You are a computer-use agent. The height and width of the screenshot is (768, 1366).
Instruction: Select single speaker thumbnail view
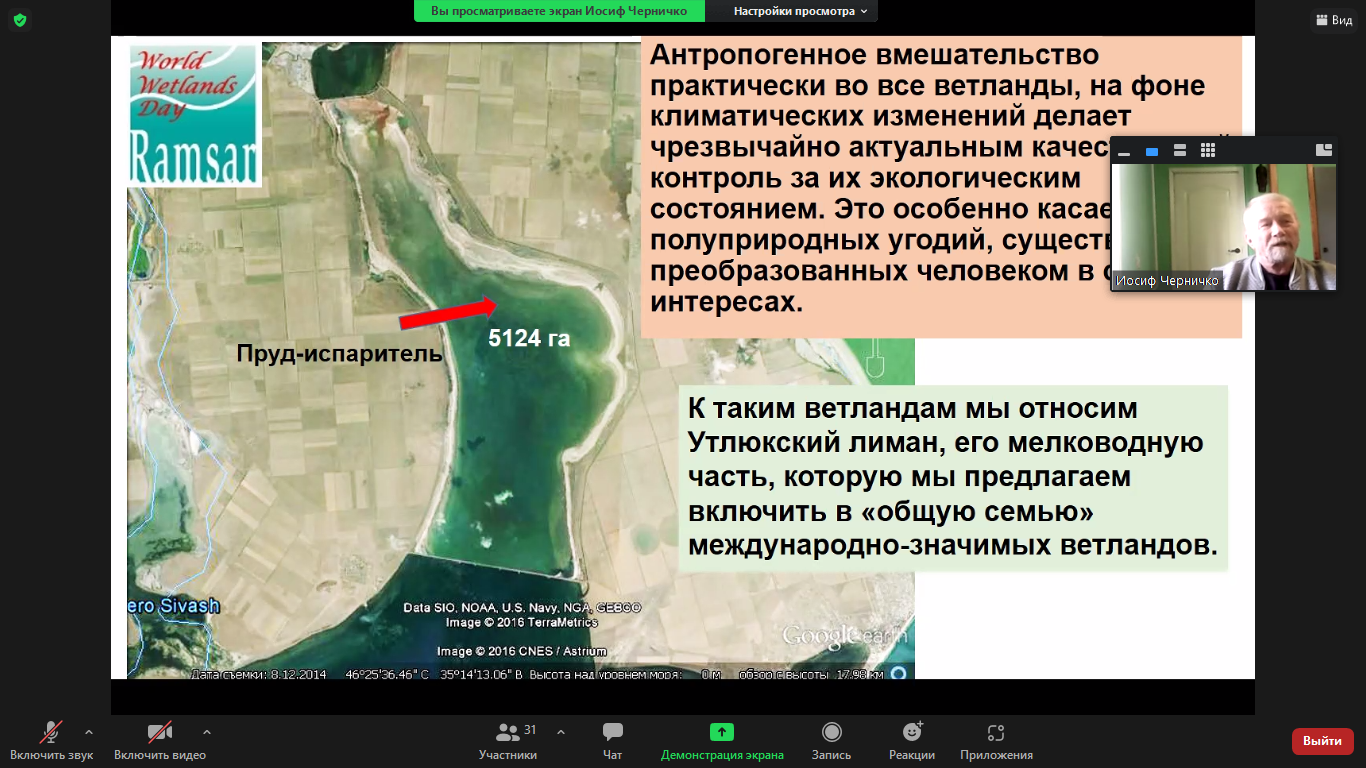pyautogui.click(x=1151, y=151)
